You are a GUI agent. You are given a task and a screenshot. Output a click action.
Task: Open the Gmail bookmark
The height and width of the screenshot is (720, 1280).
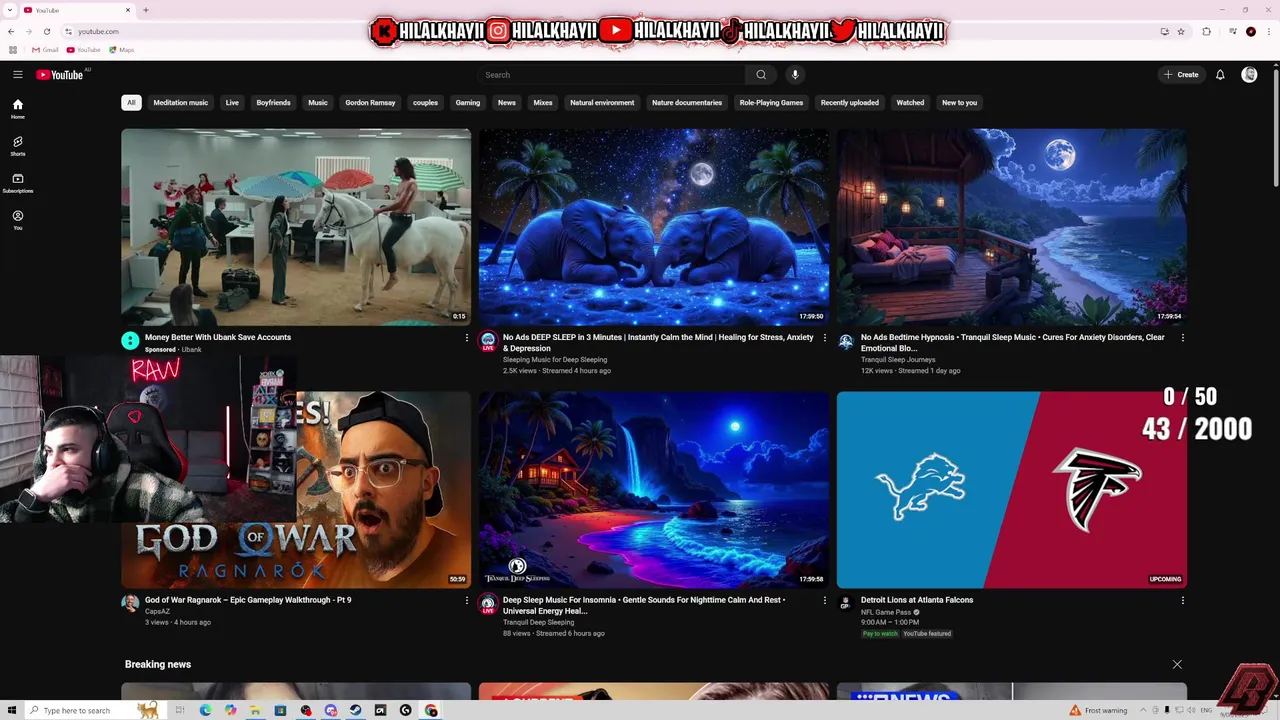click(x=45, y=50)
